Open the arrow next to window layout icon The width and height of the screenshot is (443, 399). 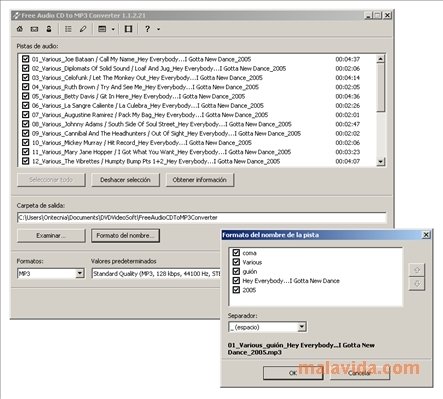113,29
